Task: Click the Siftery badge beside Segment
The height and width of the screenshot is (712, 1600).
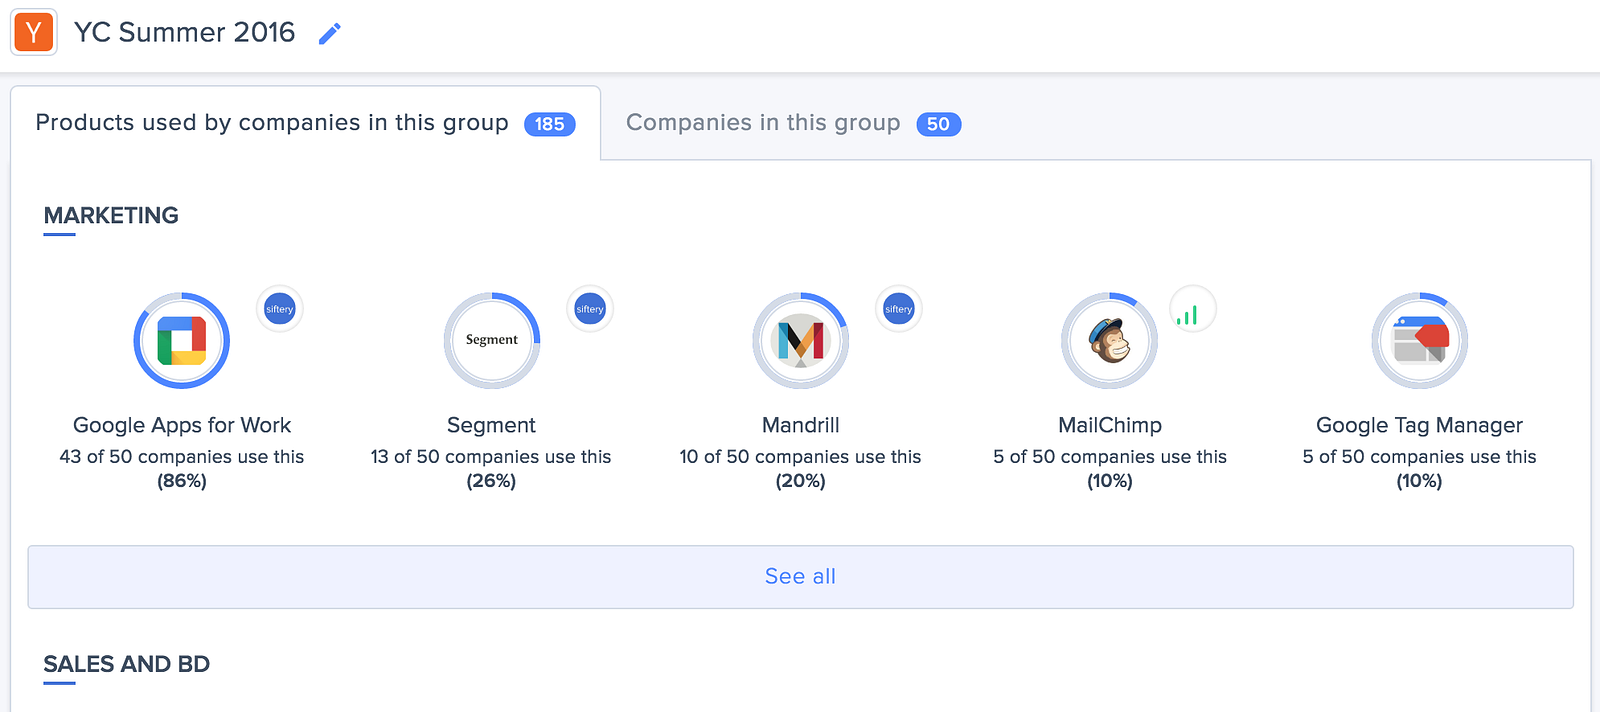Action: click(590, 309)
